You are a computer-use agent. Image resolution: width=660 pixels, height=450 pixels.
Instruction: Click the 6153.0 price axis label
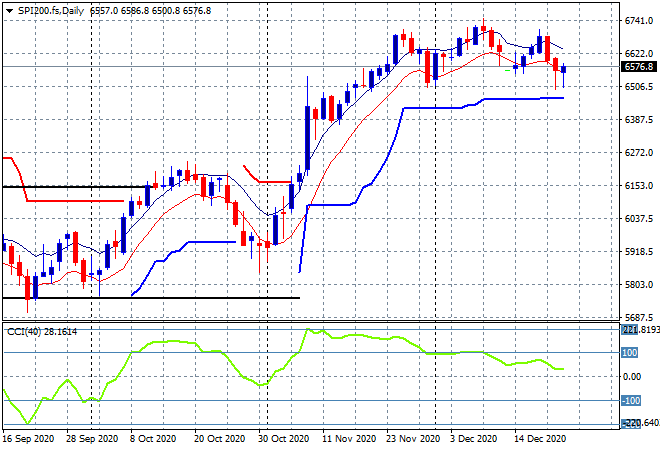point(639,186)
